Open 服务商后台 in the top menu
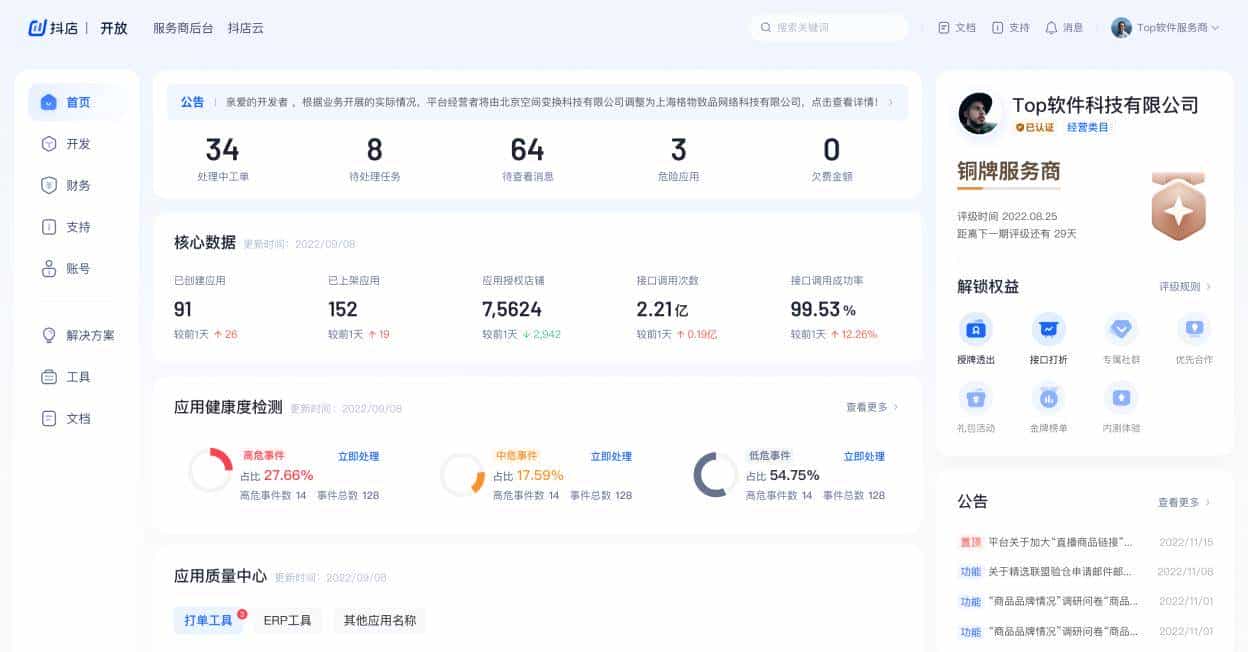This screenshot has height=652, width=1248. point(182,28)
